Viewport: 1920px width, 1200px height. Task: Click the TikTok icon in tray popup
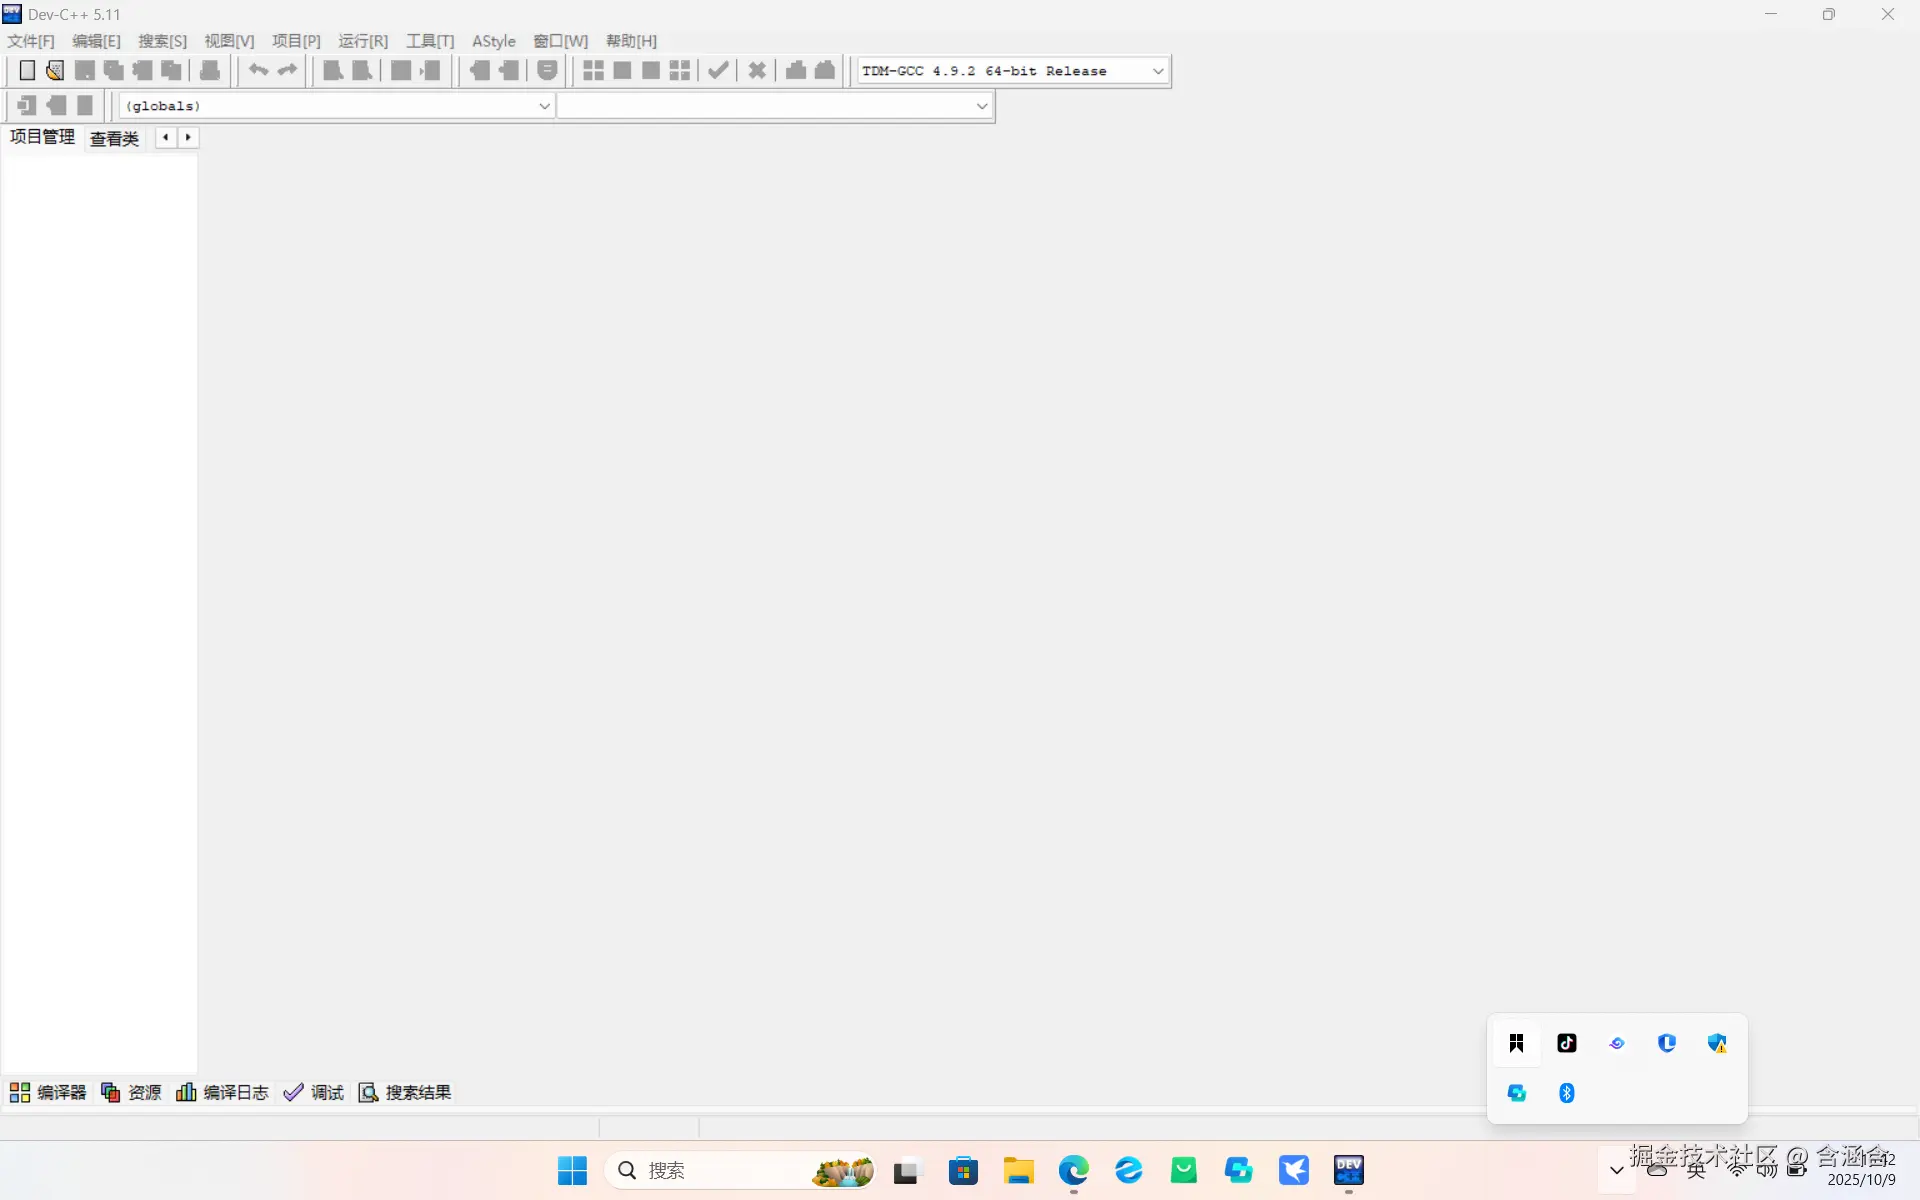click(x=1566, y=1043)
